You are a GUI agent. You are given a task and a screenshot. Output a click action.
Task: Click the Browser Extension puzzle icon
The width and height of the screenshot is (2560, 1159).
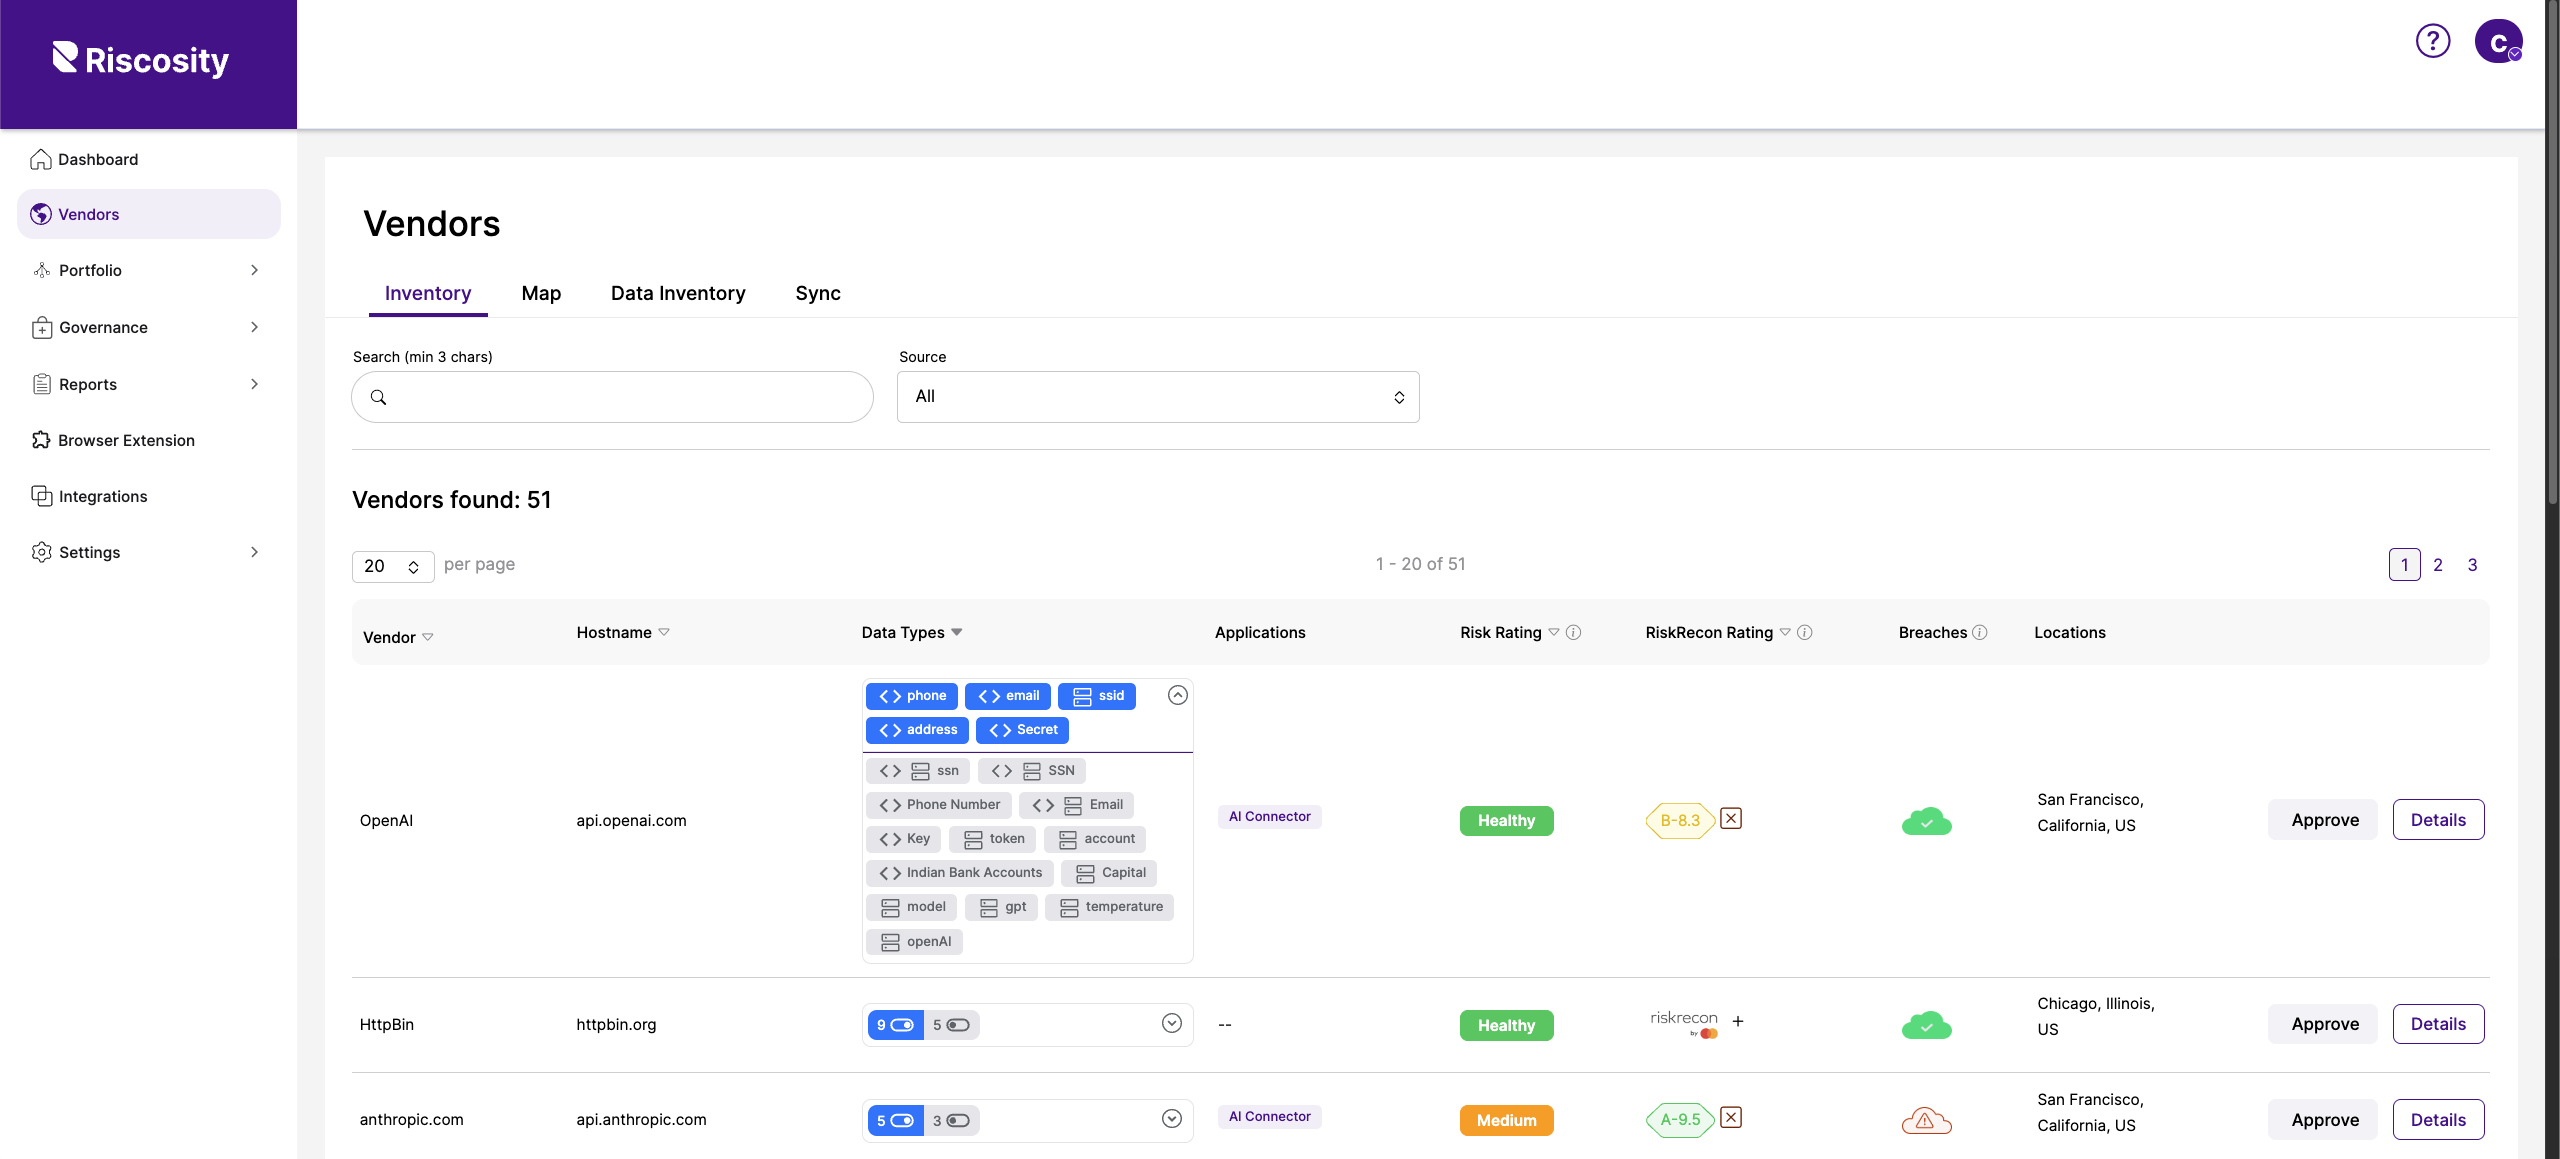[41, 440]
